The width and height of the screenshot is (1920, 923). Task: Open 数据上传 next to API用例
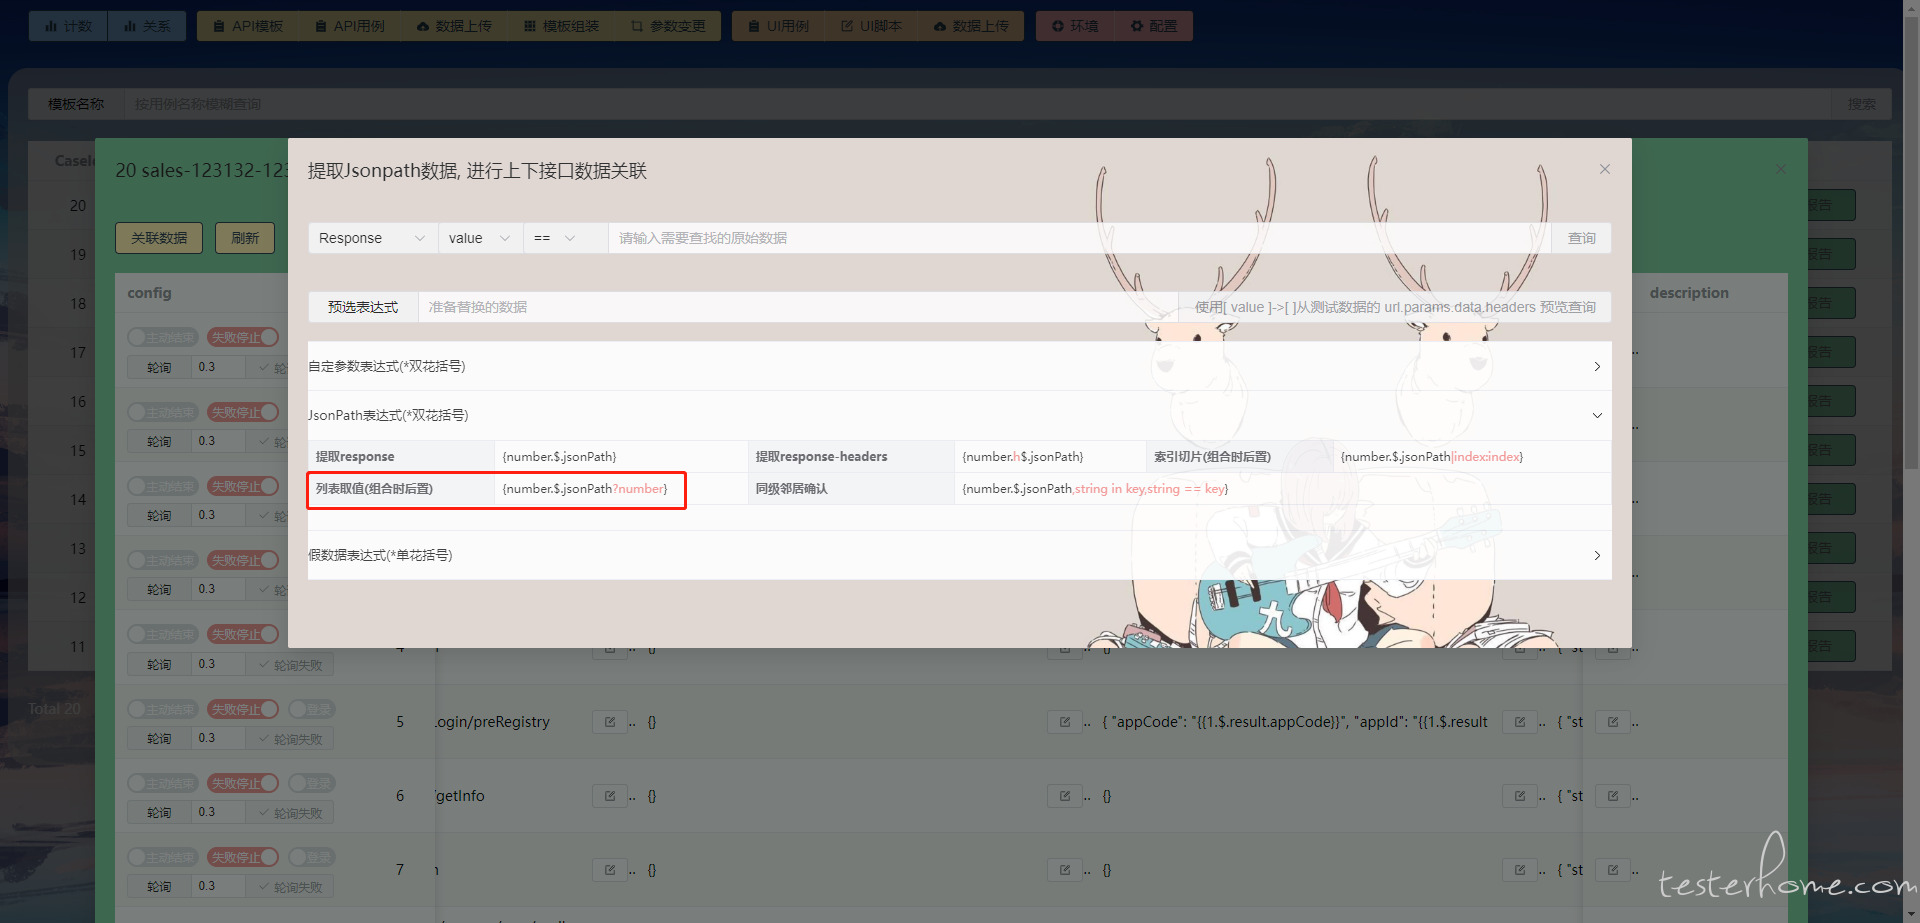[x=454, y=26]
